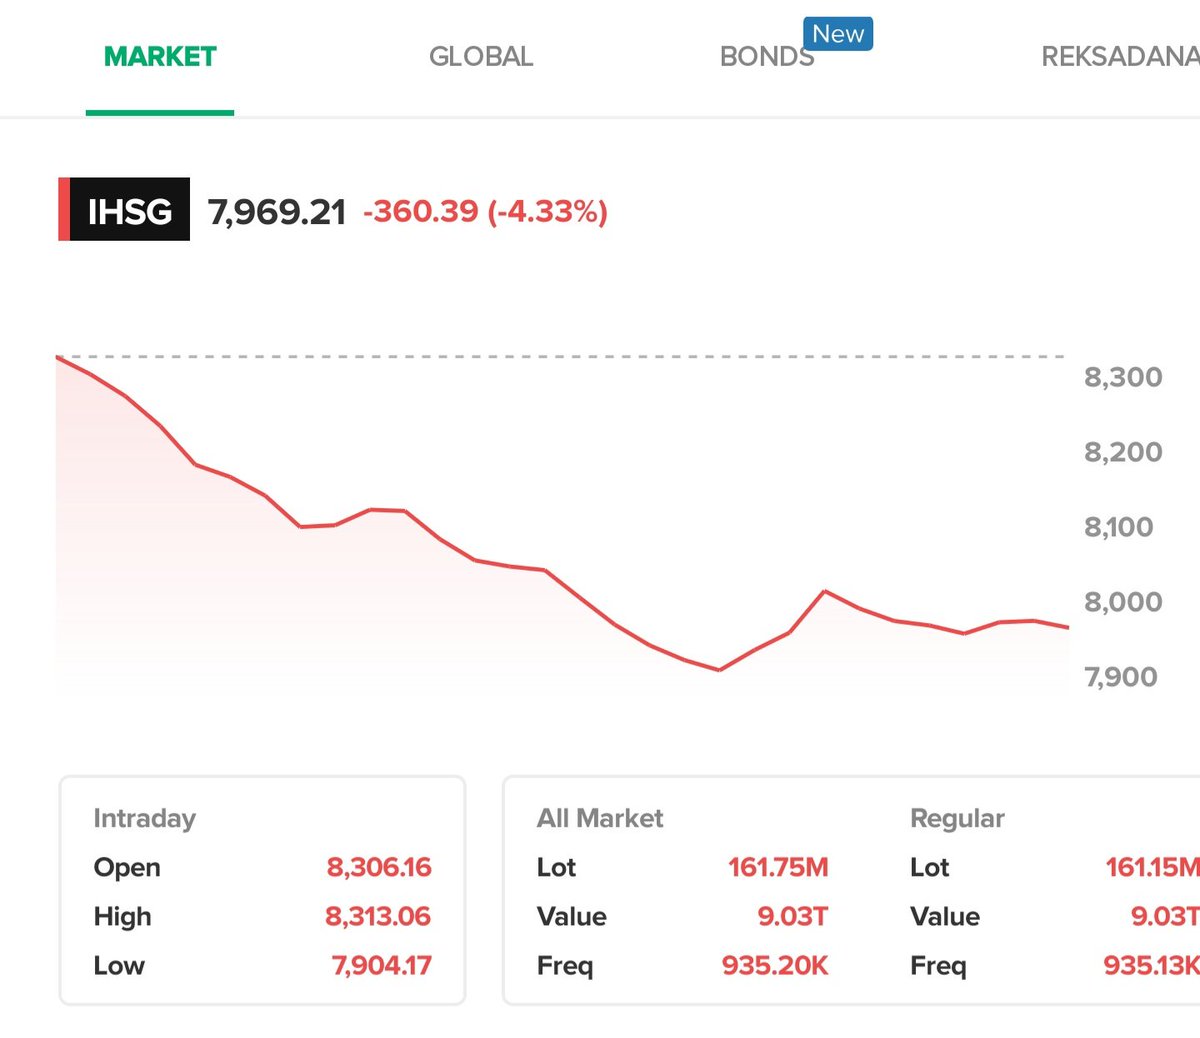Click the Low label in Intraday
This screenshot has width=1200, height=1038.
tap(119, 965)
